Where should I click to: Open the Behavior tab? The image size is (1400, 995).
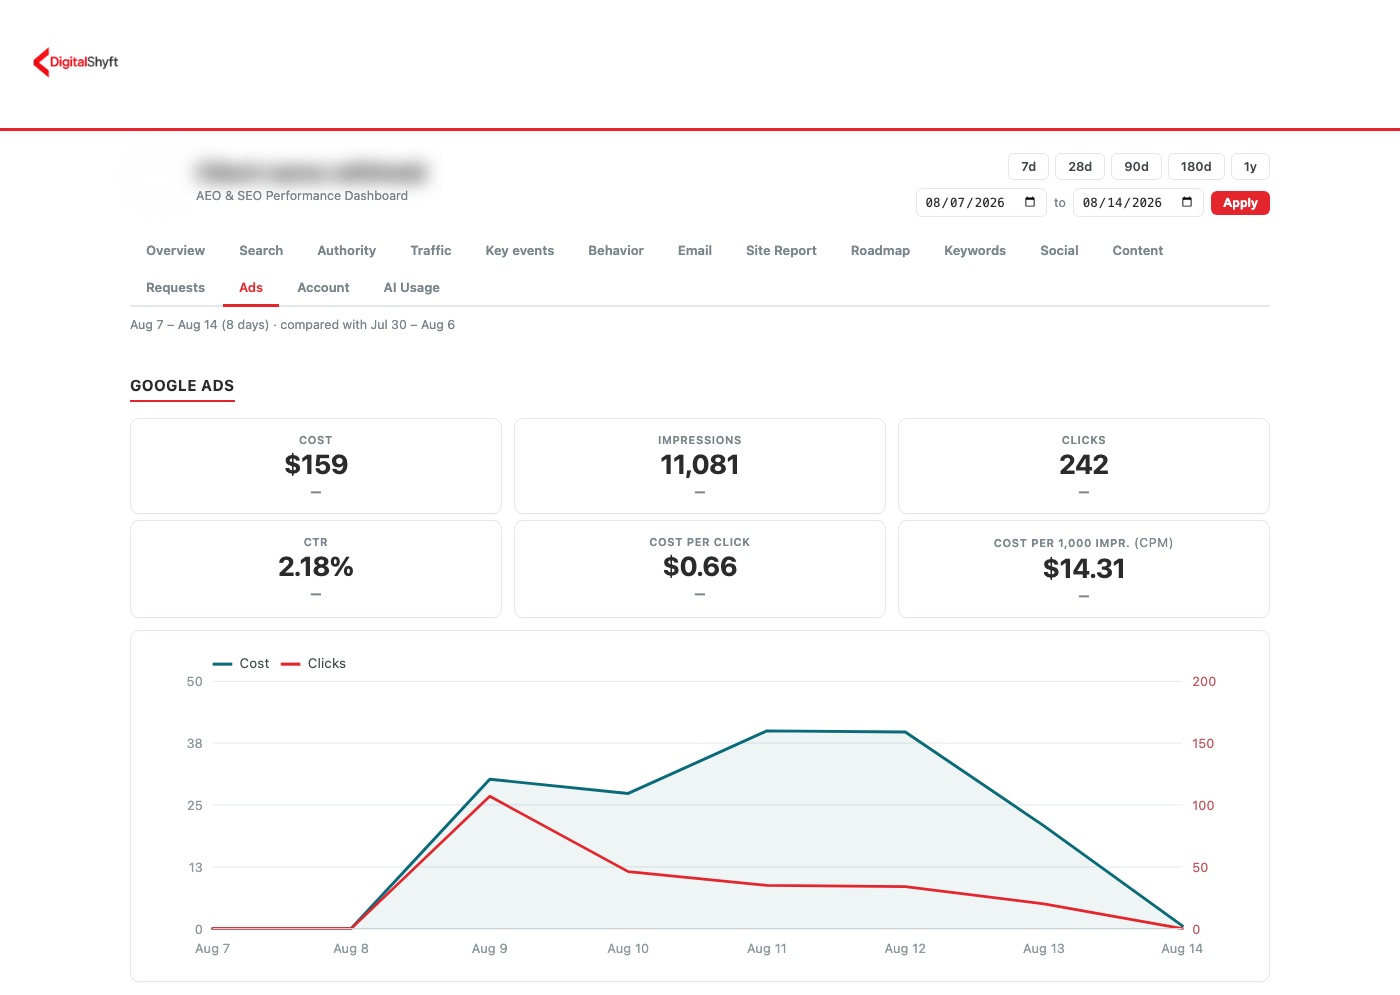click(x=616, y=251)
